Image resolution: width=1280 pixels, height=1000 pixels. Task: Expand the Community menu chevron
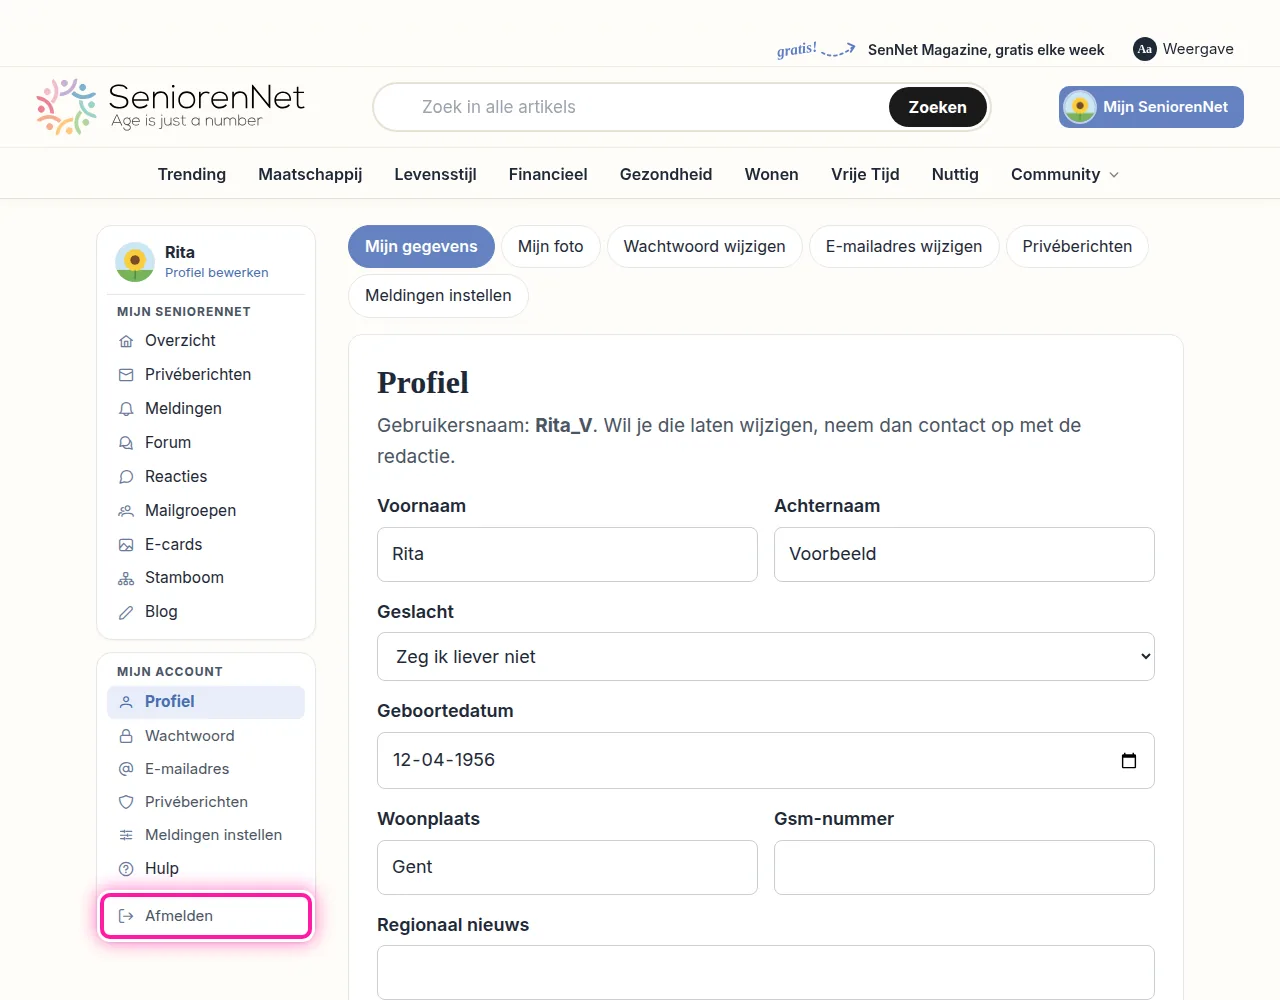click(x=1114, y=175)
